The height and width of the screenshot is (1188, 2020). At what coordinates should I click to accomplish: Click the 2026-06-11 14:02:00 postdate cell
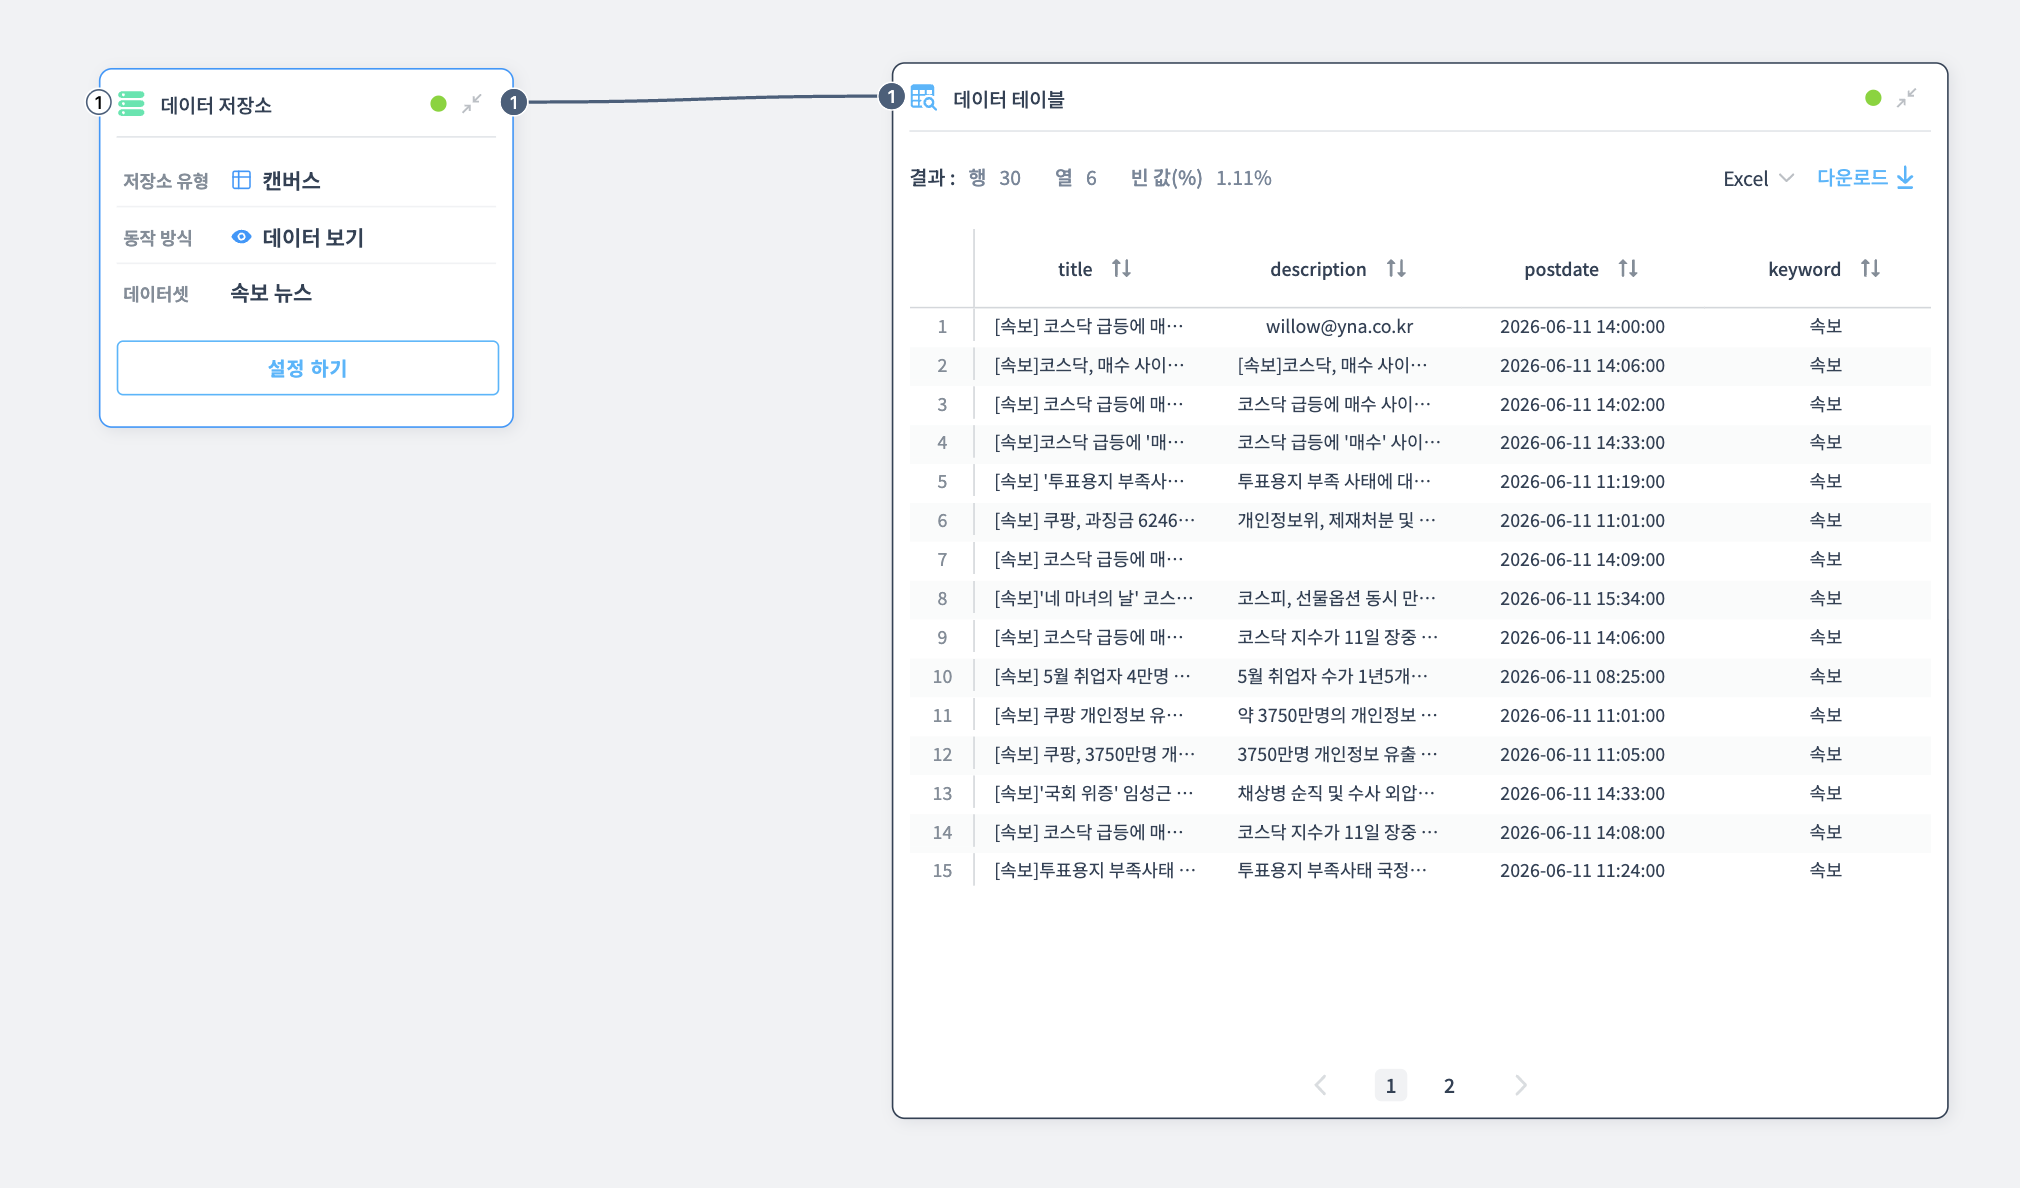(x=1582, y=404)
